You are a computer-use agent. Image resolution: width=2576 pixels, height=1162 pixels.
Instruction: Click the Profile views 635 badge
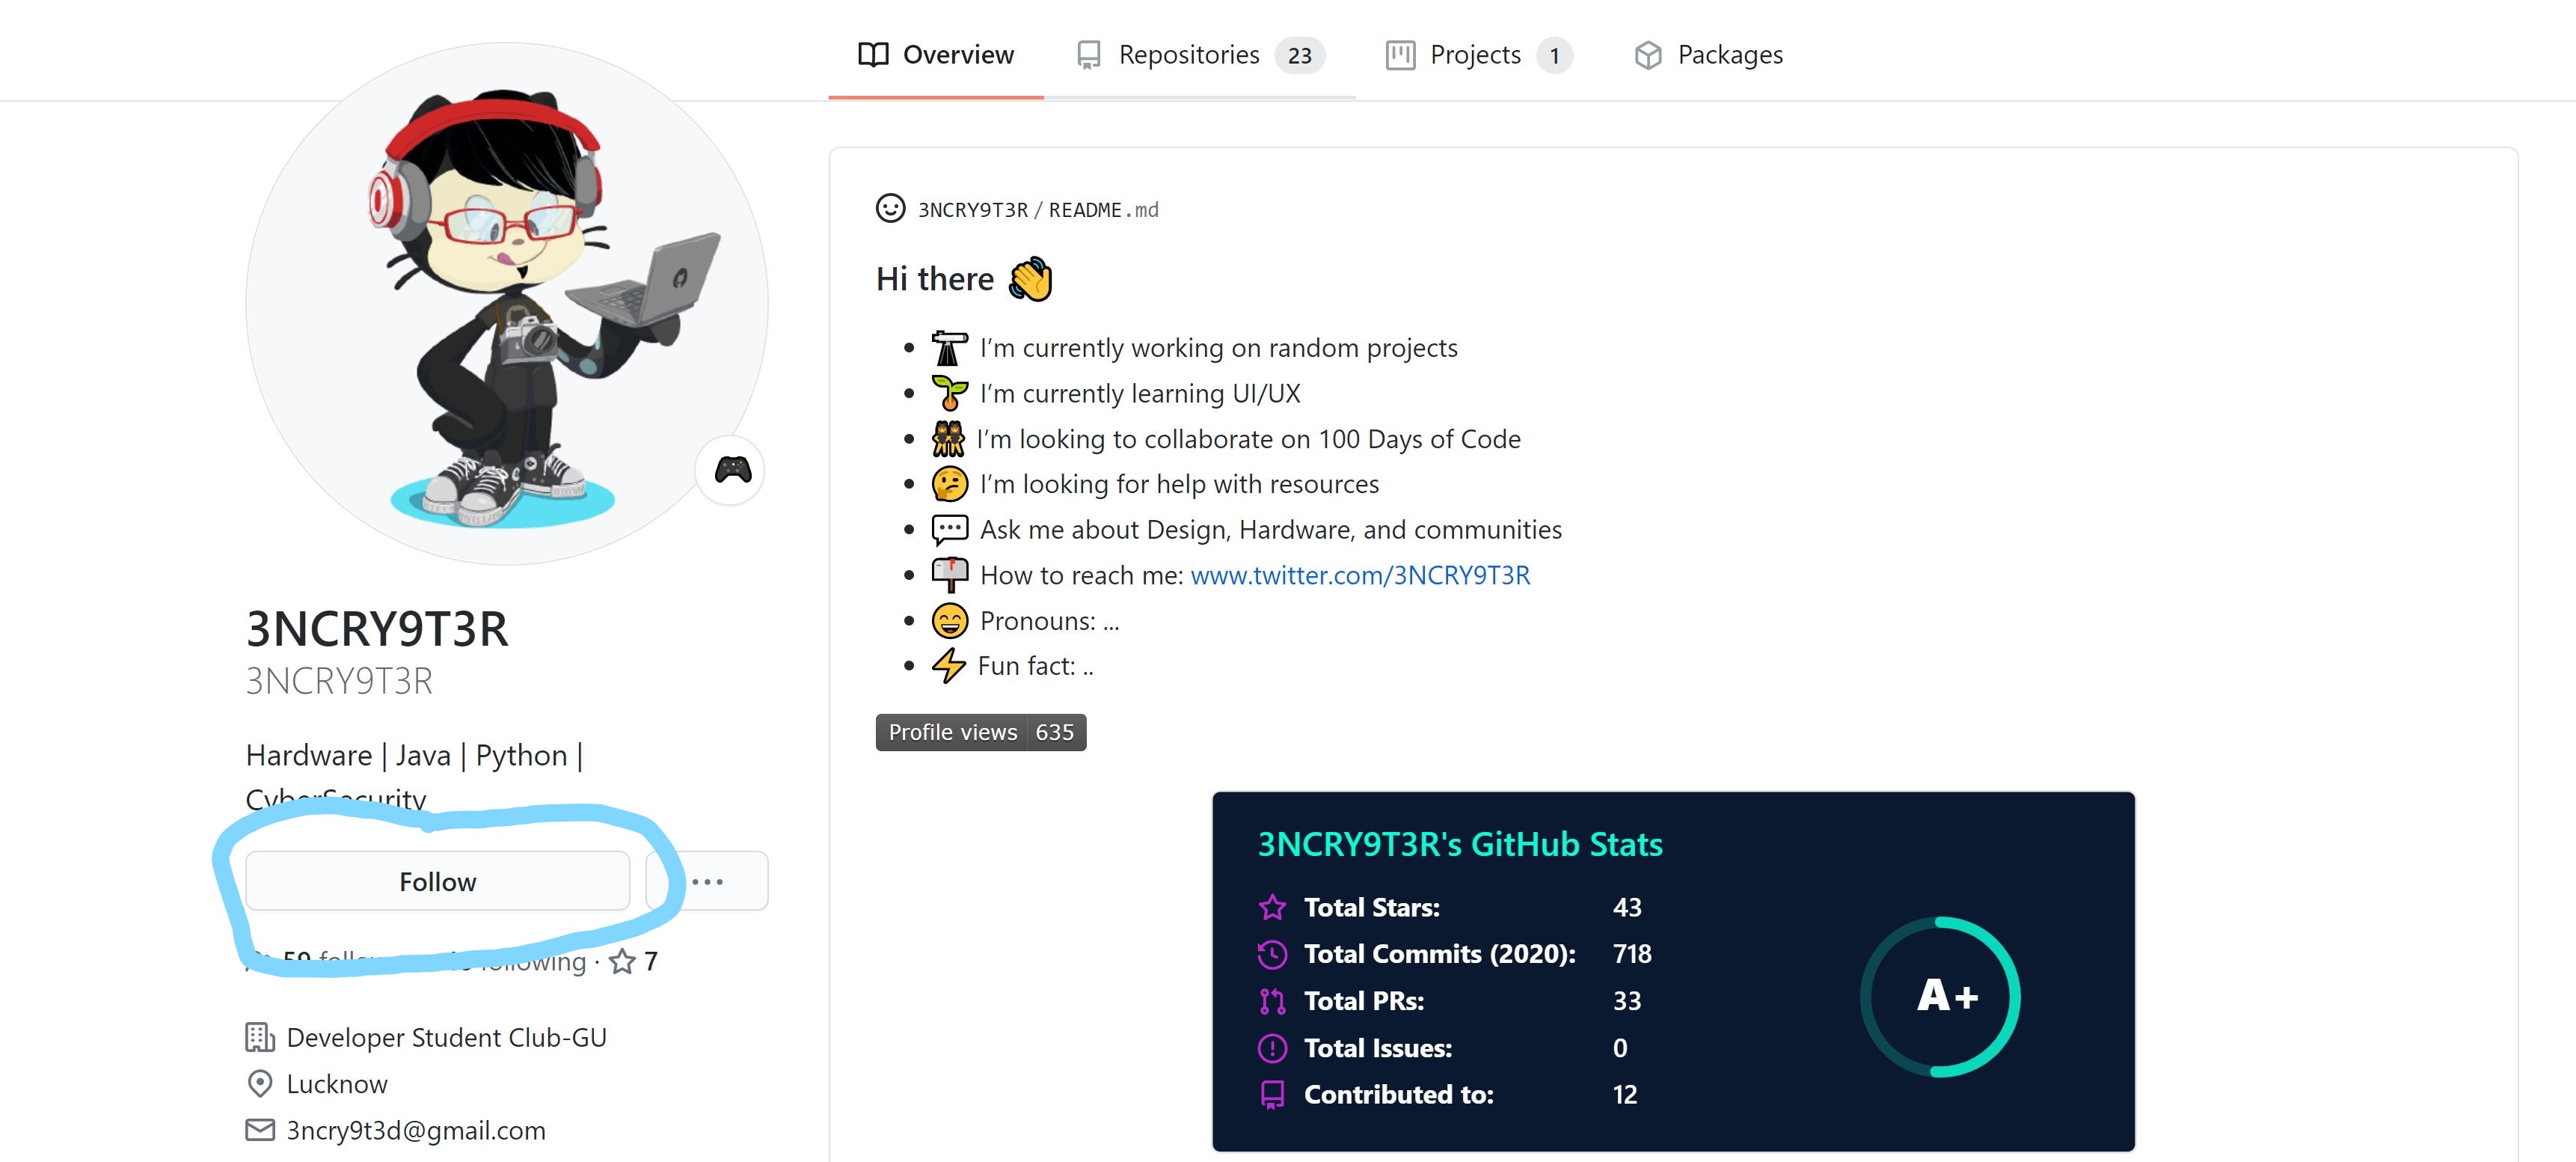point(980,732)
